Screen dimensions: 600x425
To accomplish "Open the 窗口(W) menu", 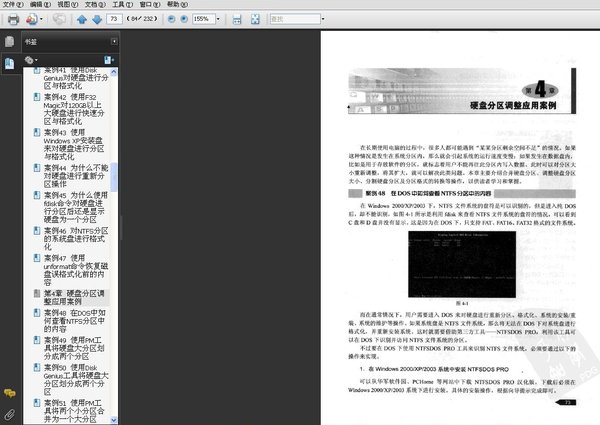I will pos(150,4).
